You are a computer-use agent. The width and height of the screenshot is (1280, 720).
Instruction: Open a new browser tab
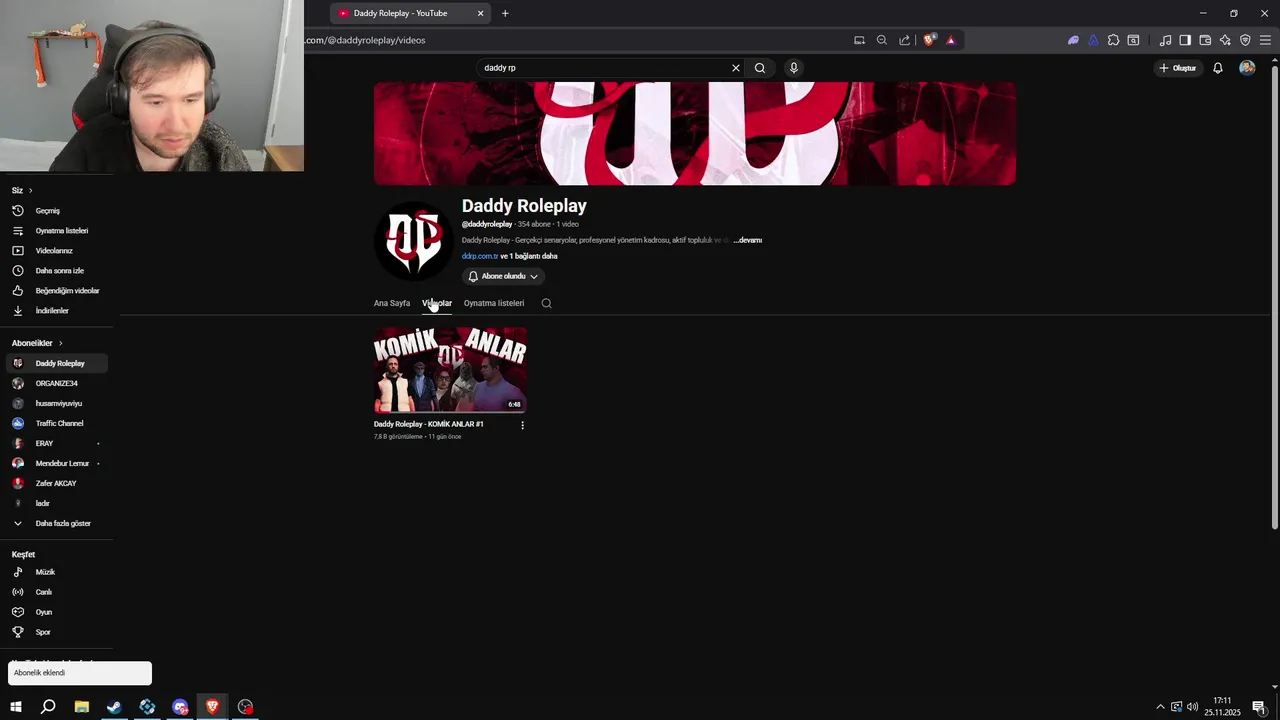[505, 13]
